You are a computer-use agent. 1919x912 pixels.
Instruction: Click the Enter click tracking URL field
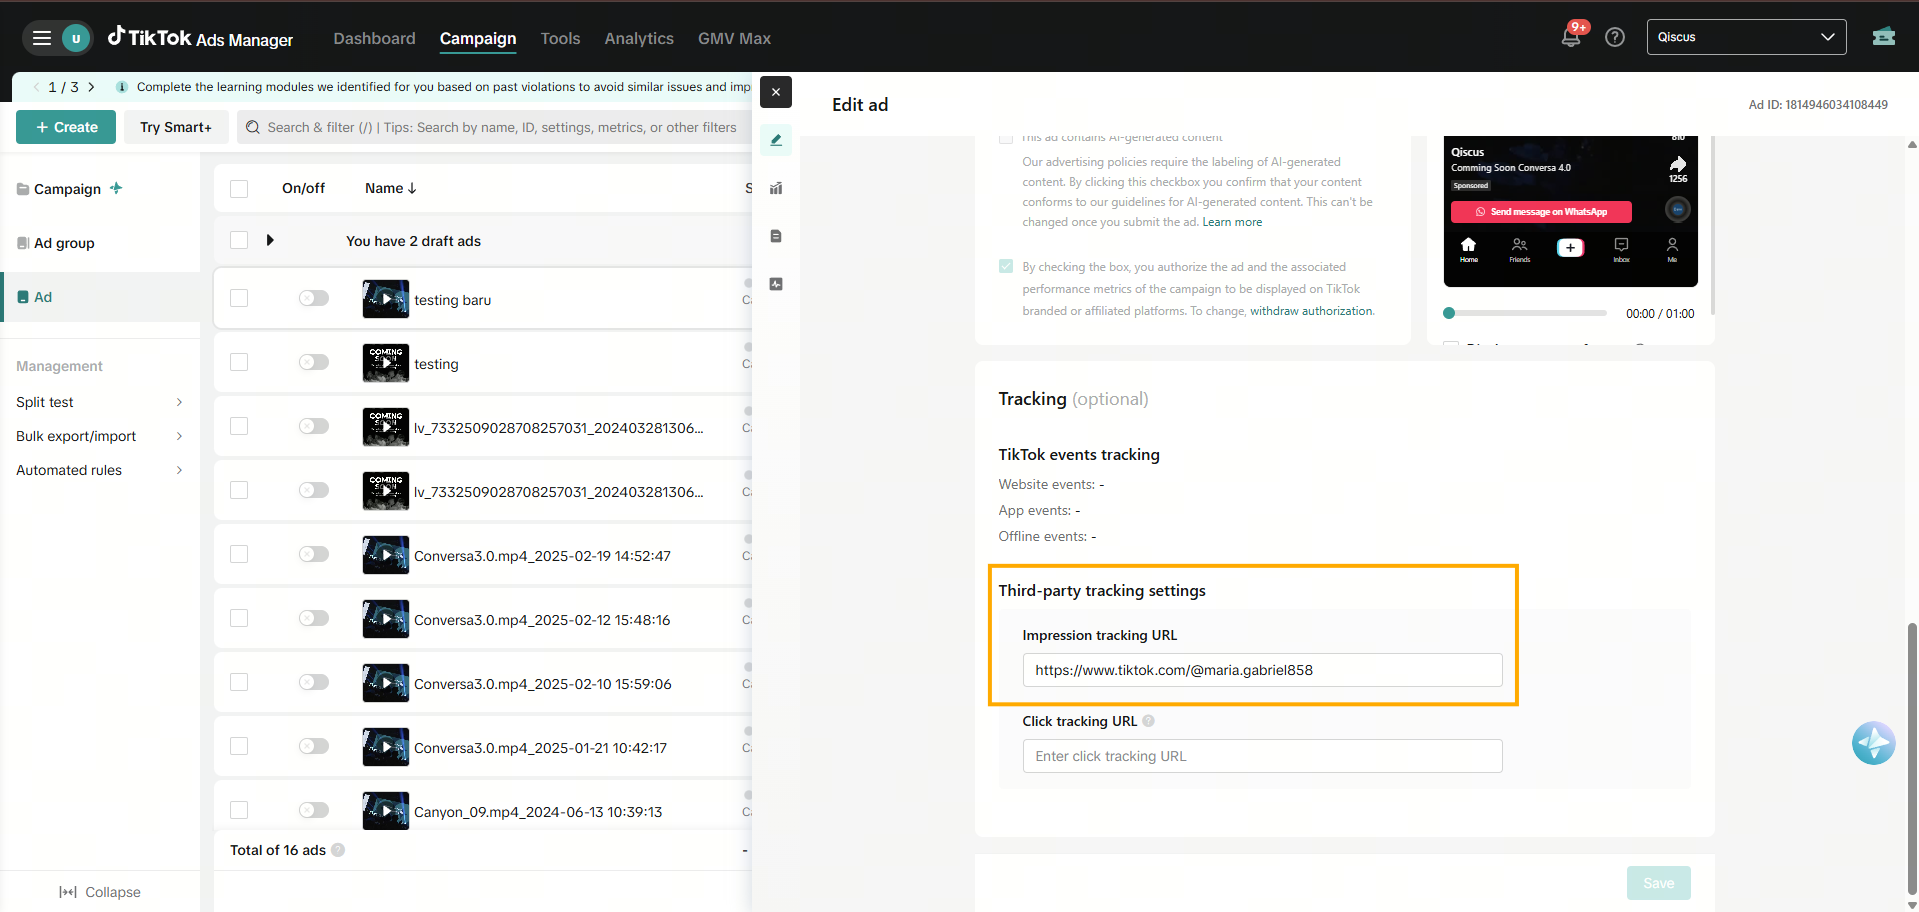1261,756
